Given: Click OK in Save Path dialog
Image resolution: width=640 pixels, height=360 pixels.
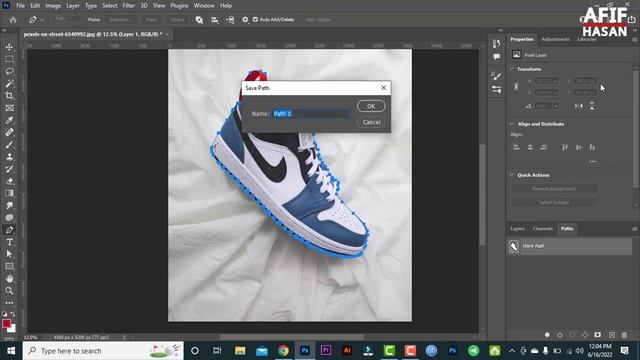Looking at the screenshot, I should point(371,106).
